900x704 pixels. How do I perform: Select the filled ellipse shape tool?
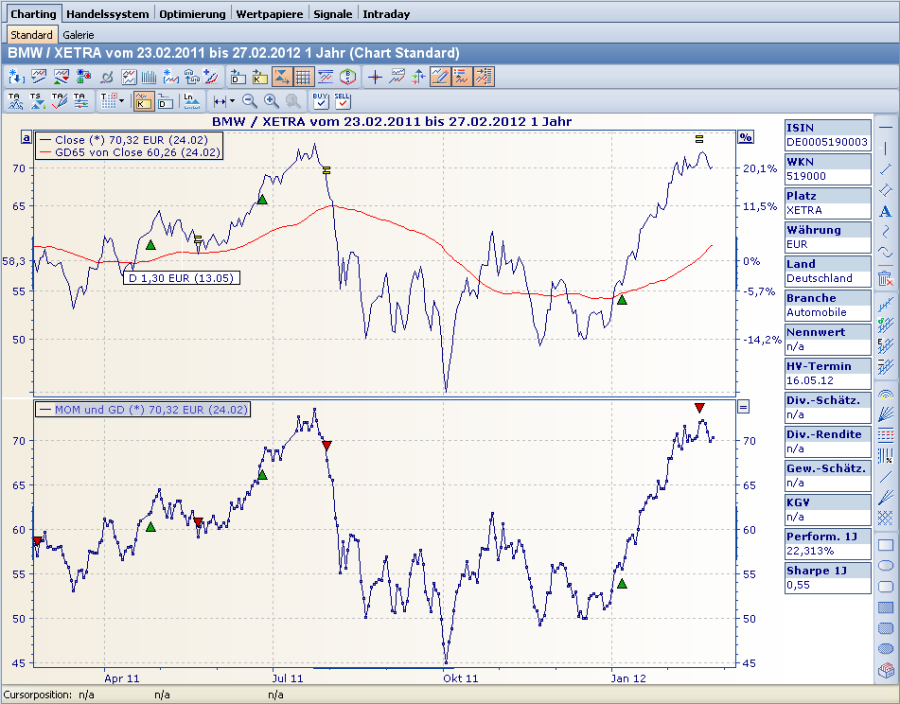click(885, 649)
